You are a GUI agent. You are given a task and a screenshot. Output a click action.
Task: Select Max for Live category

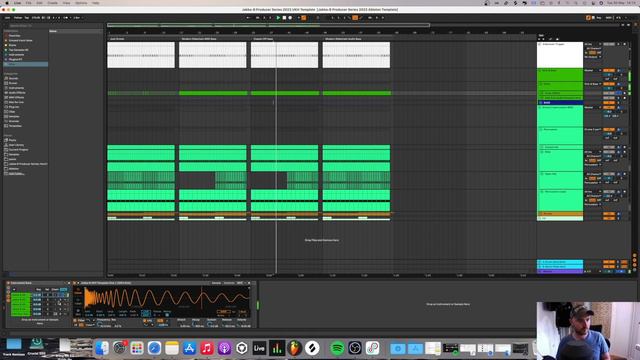pos(16,102)
